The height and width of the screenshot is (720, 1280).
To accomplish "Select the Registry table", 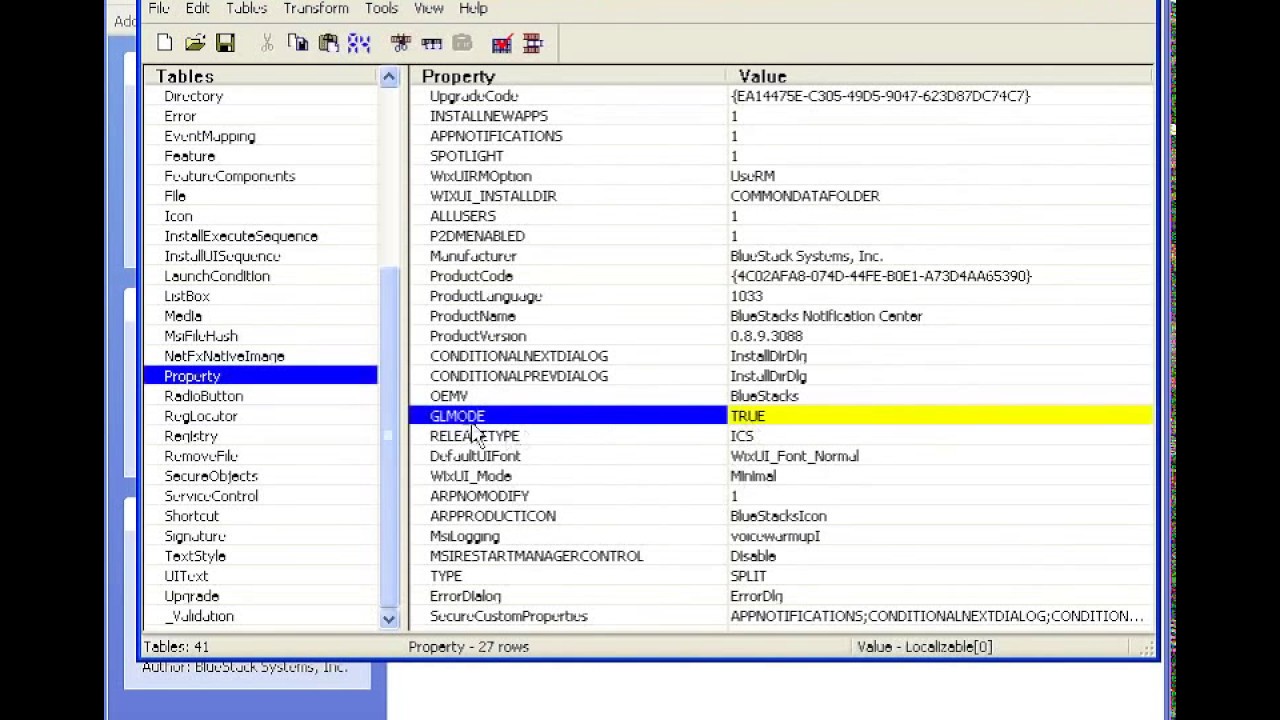I will click(x=190, y=436).
